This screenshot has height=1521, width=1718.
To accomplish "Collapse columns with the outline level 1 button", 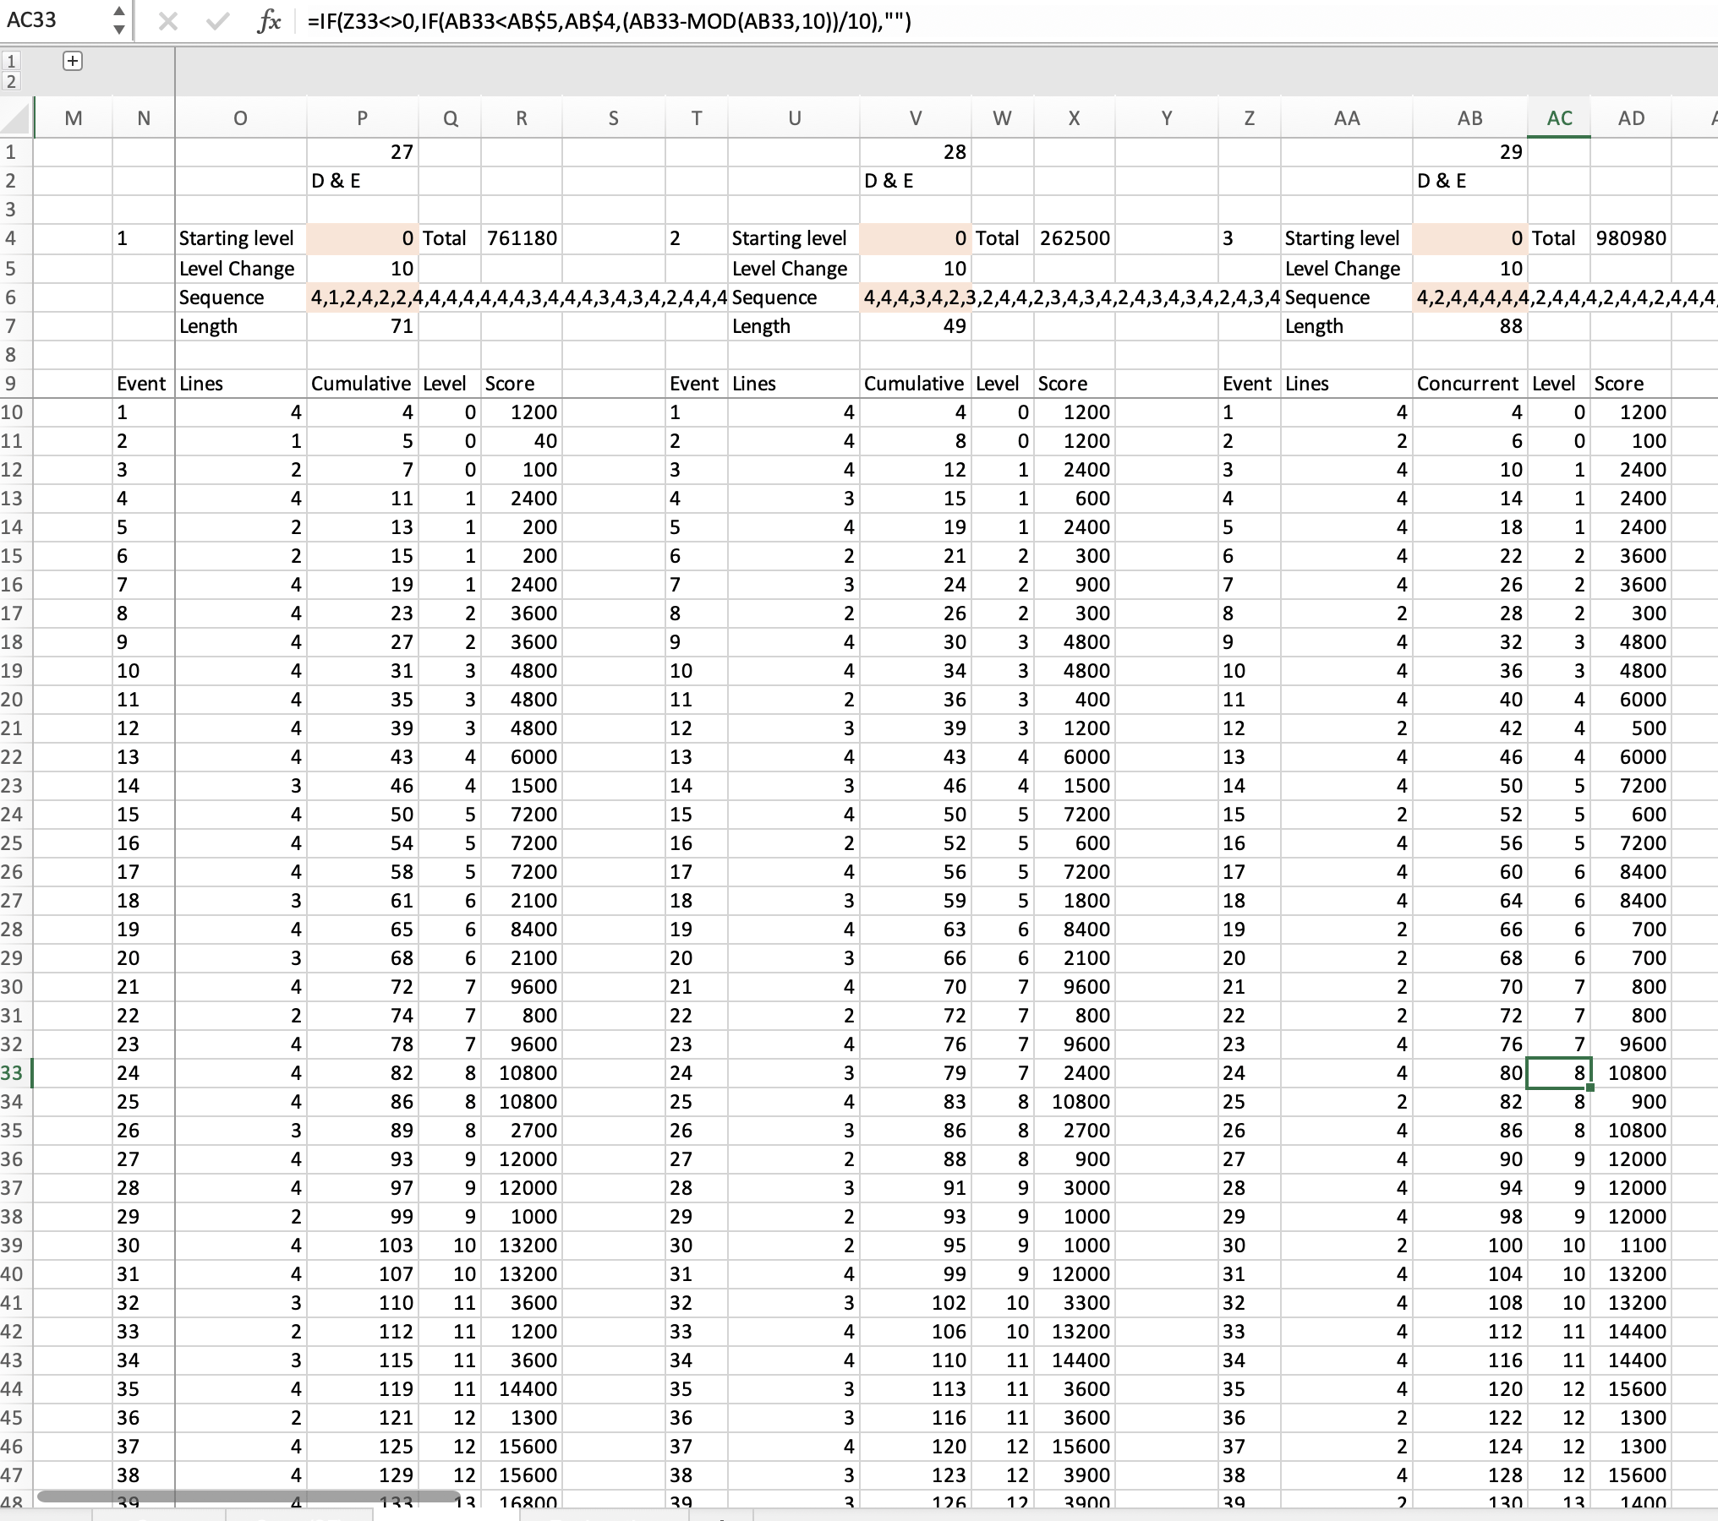I will tap(11, 61).
